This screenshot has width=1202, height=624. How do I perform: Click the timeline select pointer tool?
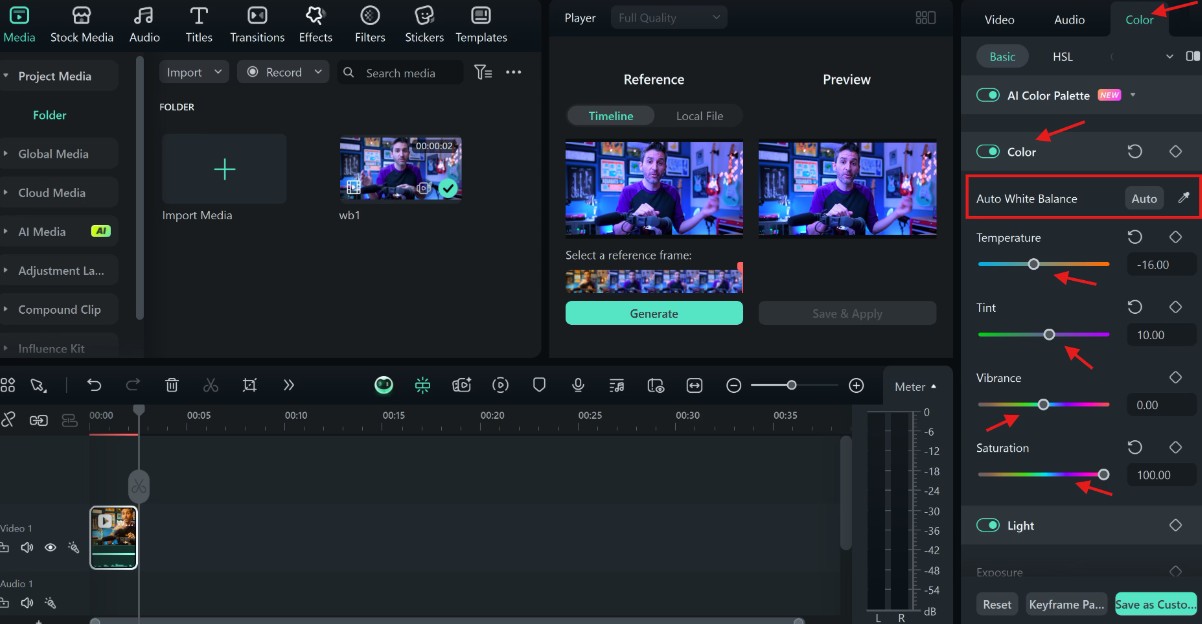38,385
